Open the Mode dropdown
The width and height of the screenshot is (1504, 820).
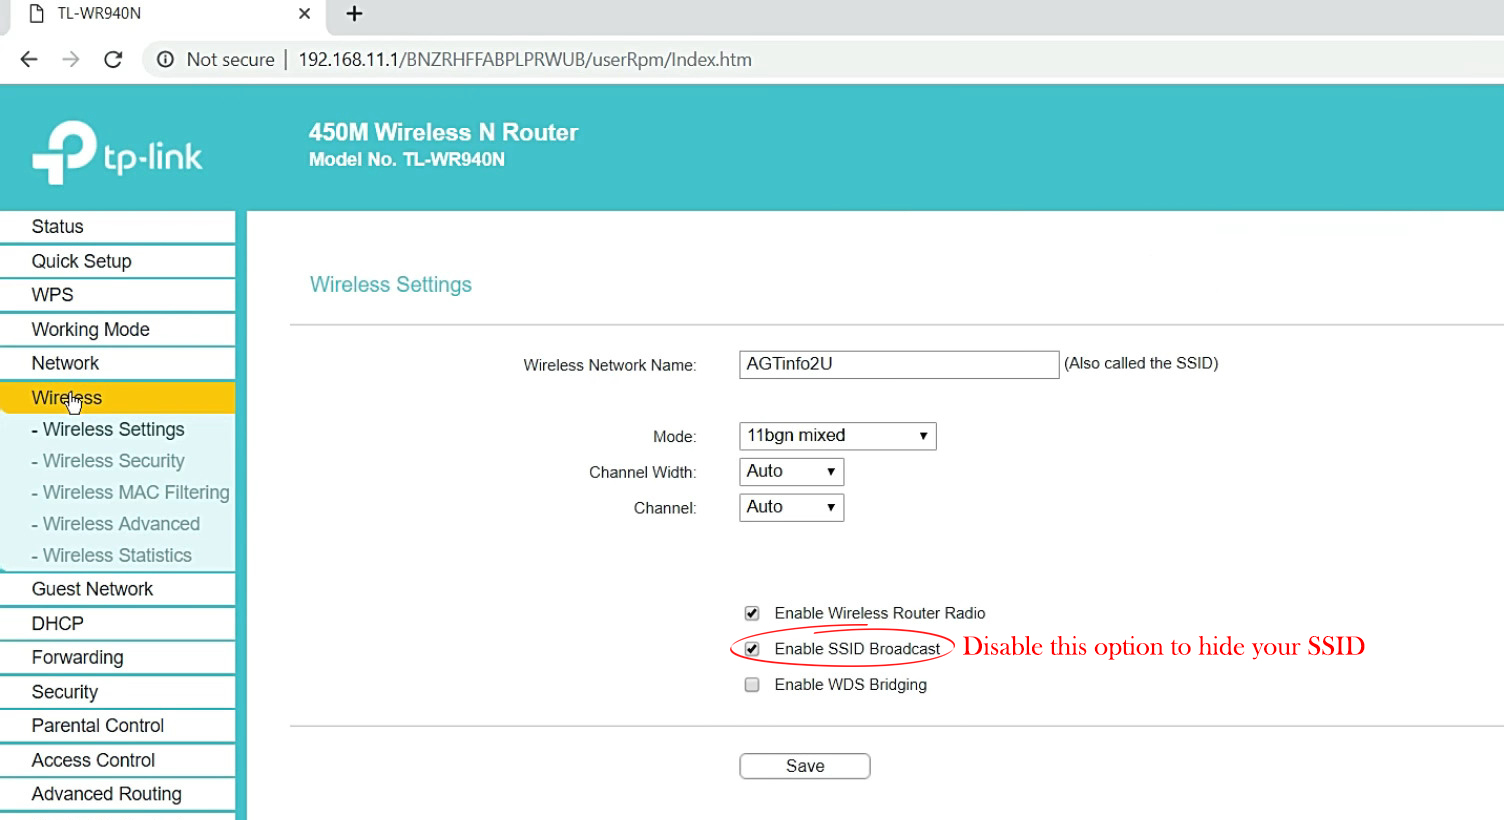click(x=837, y=436)
